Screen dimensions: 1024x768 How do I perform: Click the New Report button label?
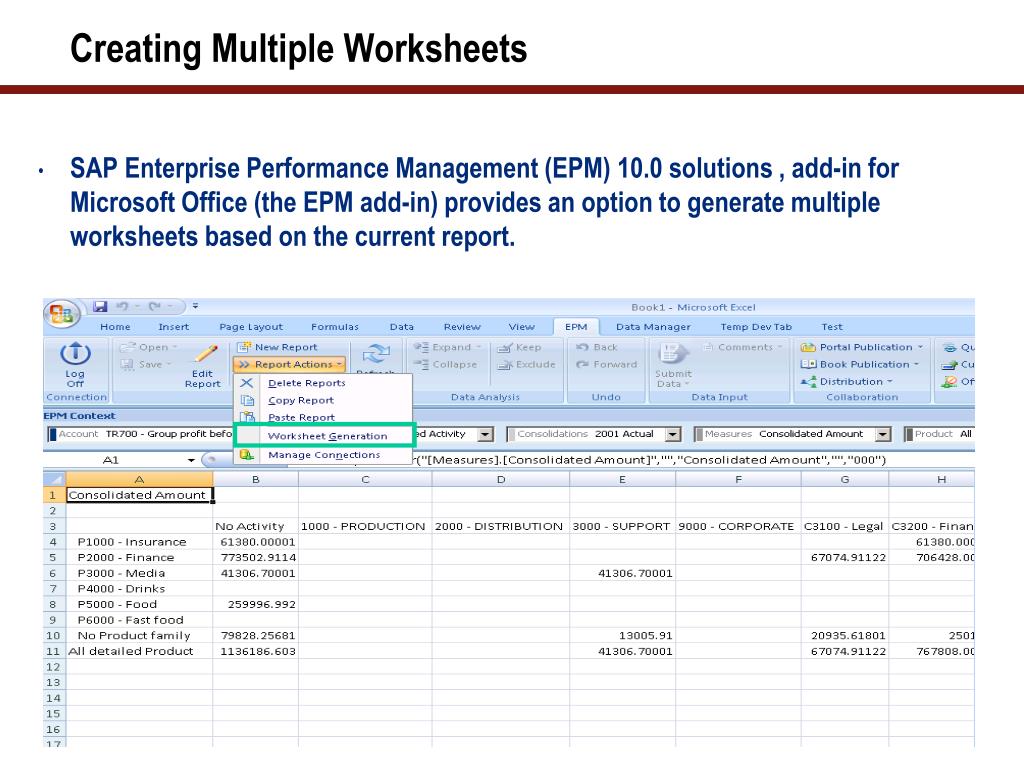point(285,347)
